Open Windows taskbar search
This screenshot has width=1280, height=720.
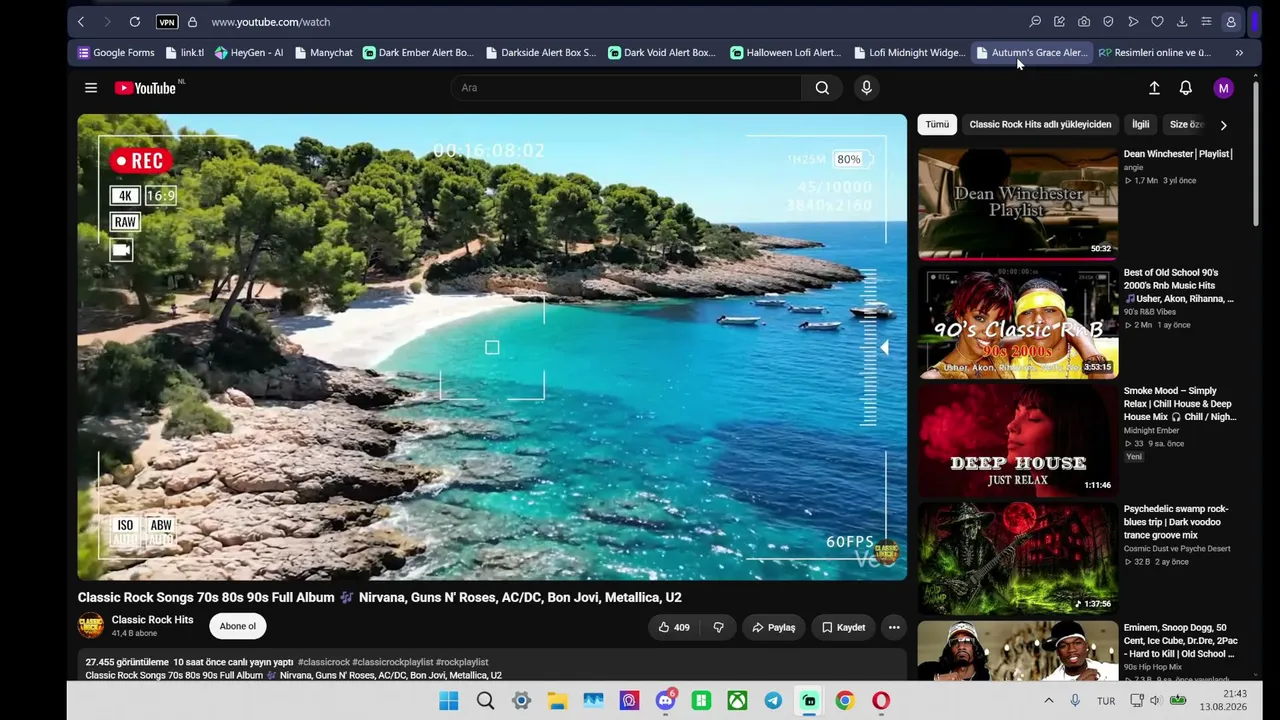pos(485,701)
